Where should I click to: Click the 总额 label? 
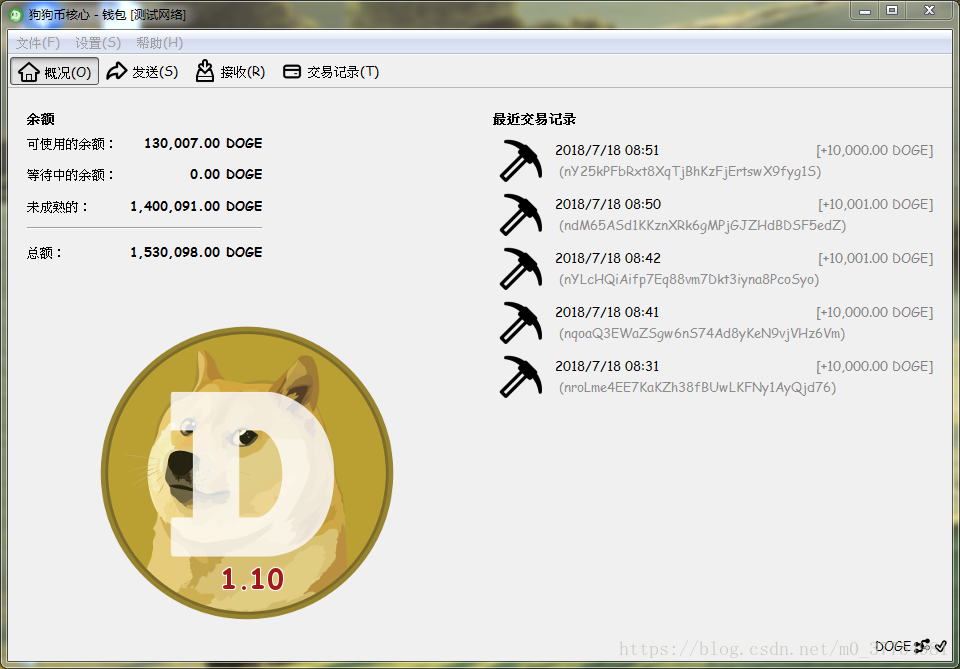pos(44,253)
